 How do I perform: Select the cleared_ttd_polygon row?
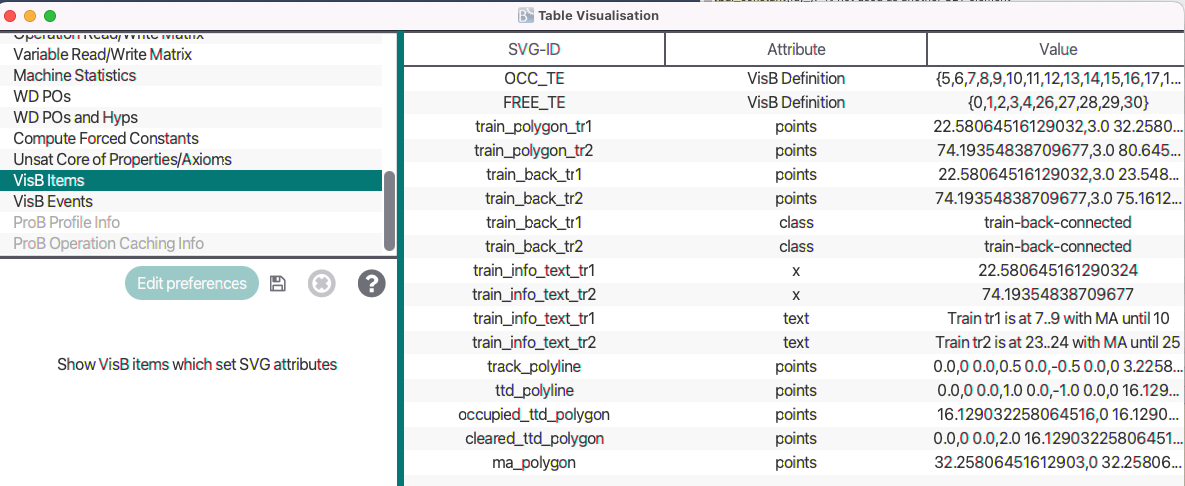(x=534, y=438)
